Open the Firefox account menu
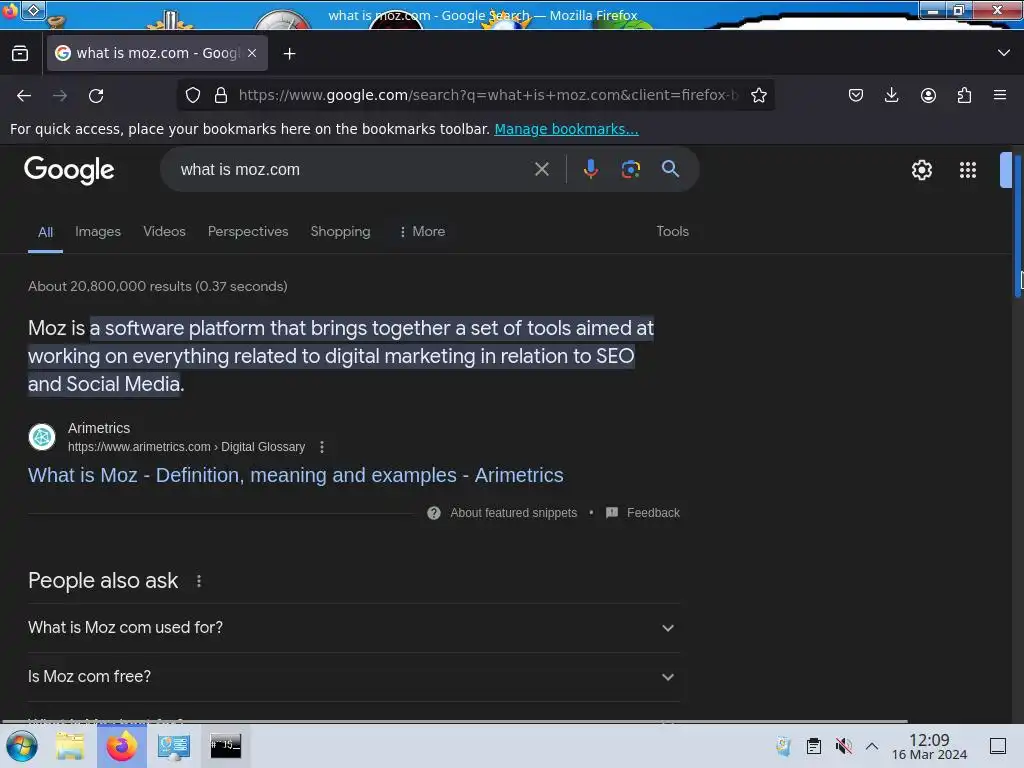The image size is (1024, 768). pyautogui.click(x=928, y=95)
